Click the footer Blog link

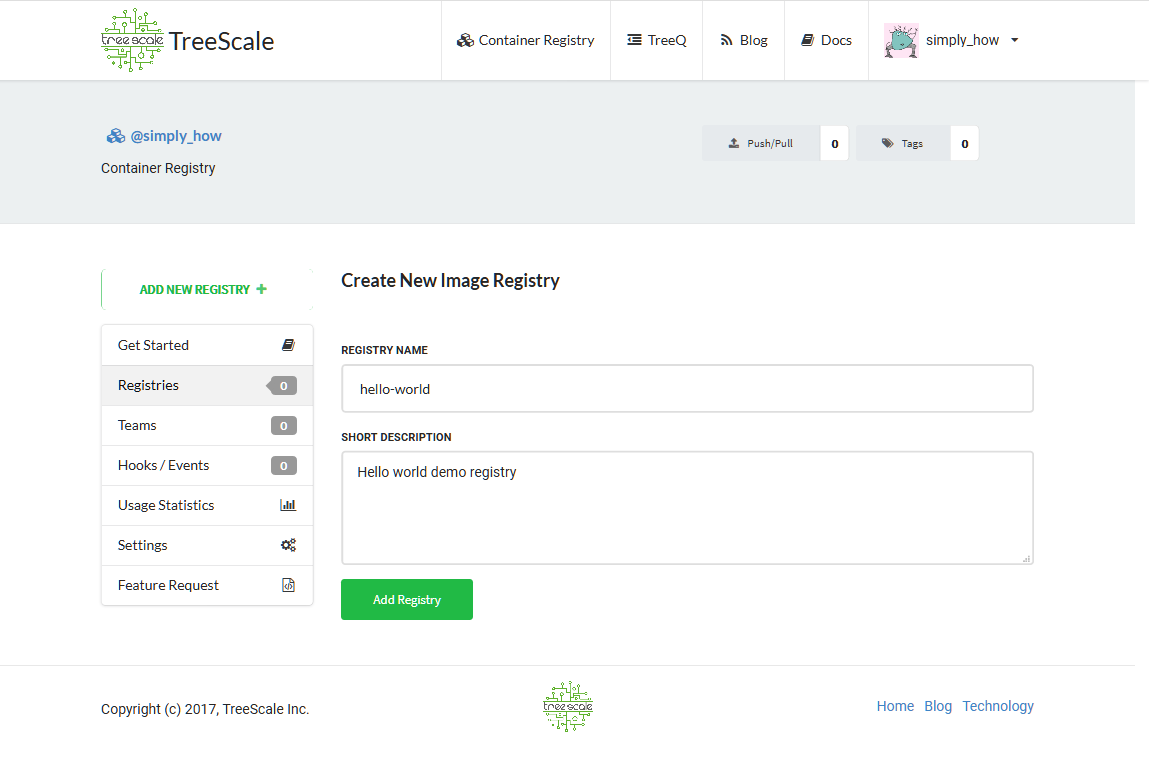pos(938,706)
